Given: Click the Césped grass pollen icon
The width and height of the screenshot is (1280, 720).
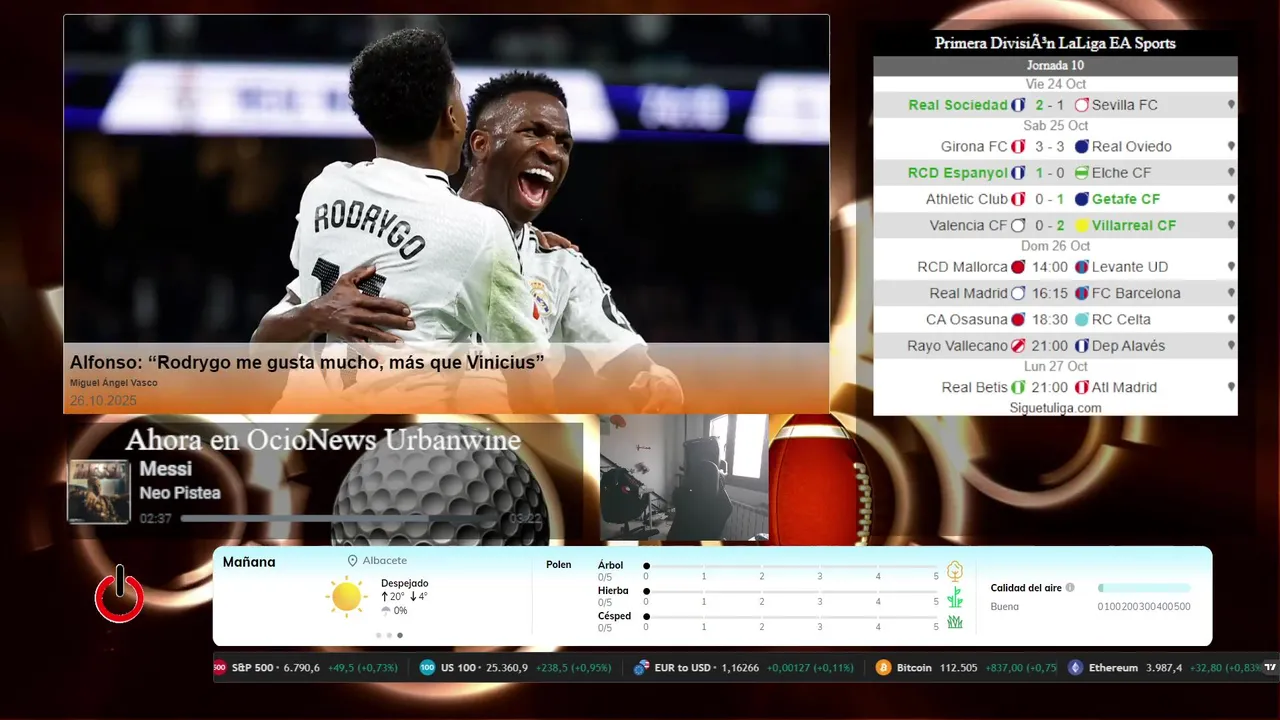Looking at the screenshot, I should (x=954, y=622).
